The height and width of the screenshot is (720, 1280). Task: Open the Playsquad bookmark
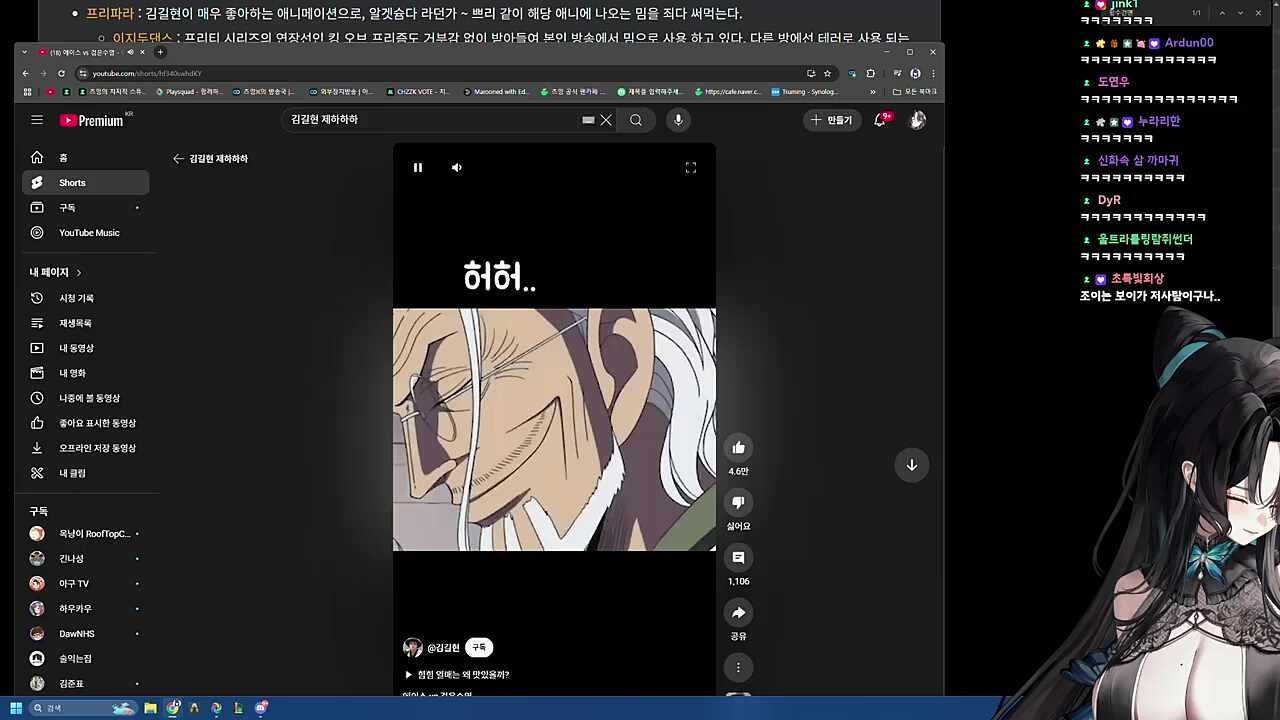(189, 92)
